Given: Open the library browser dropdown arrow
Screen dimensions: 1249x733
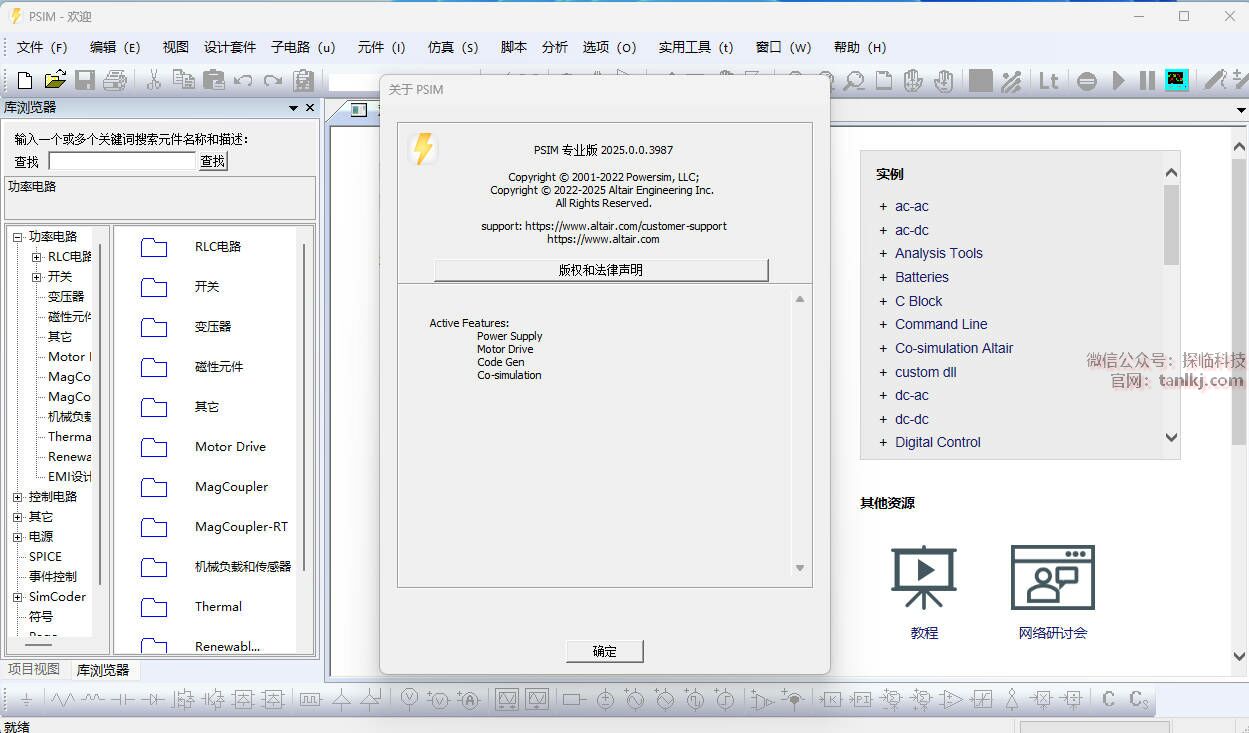Looking at the screenshot, I should (x=293, y=108).
